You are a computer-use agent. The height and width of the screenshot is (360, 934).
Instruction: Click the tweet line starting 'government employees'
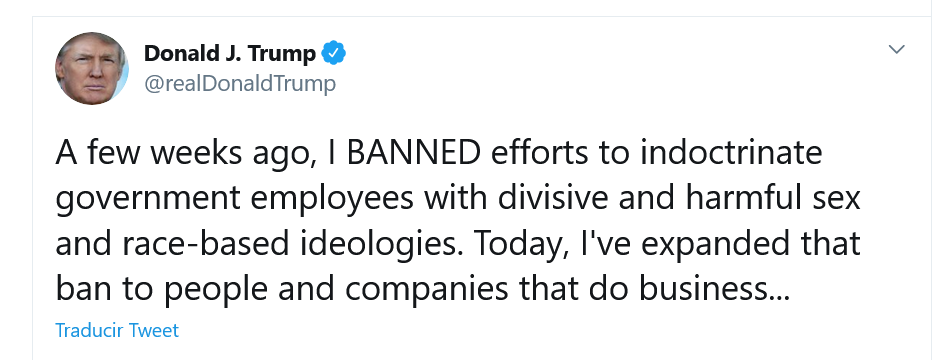click(458, 200)
